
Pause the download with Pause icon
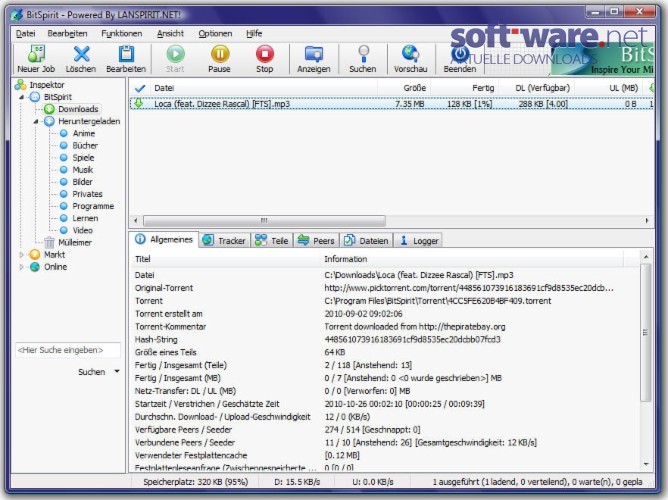219,59
